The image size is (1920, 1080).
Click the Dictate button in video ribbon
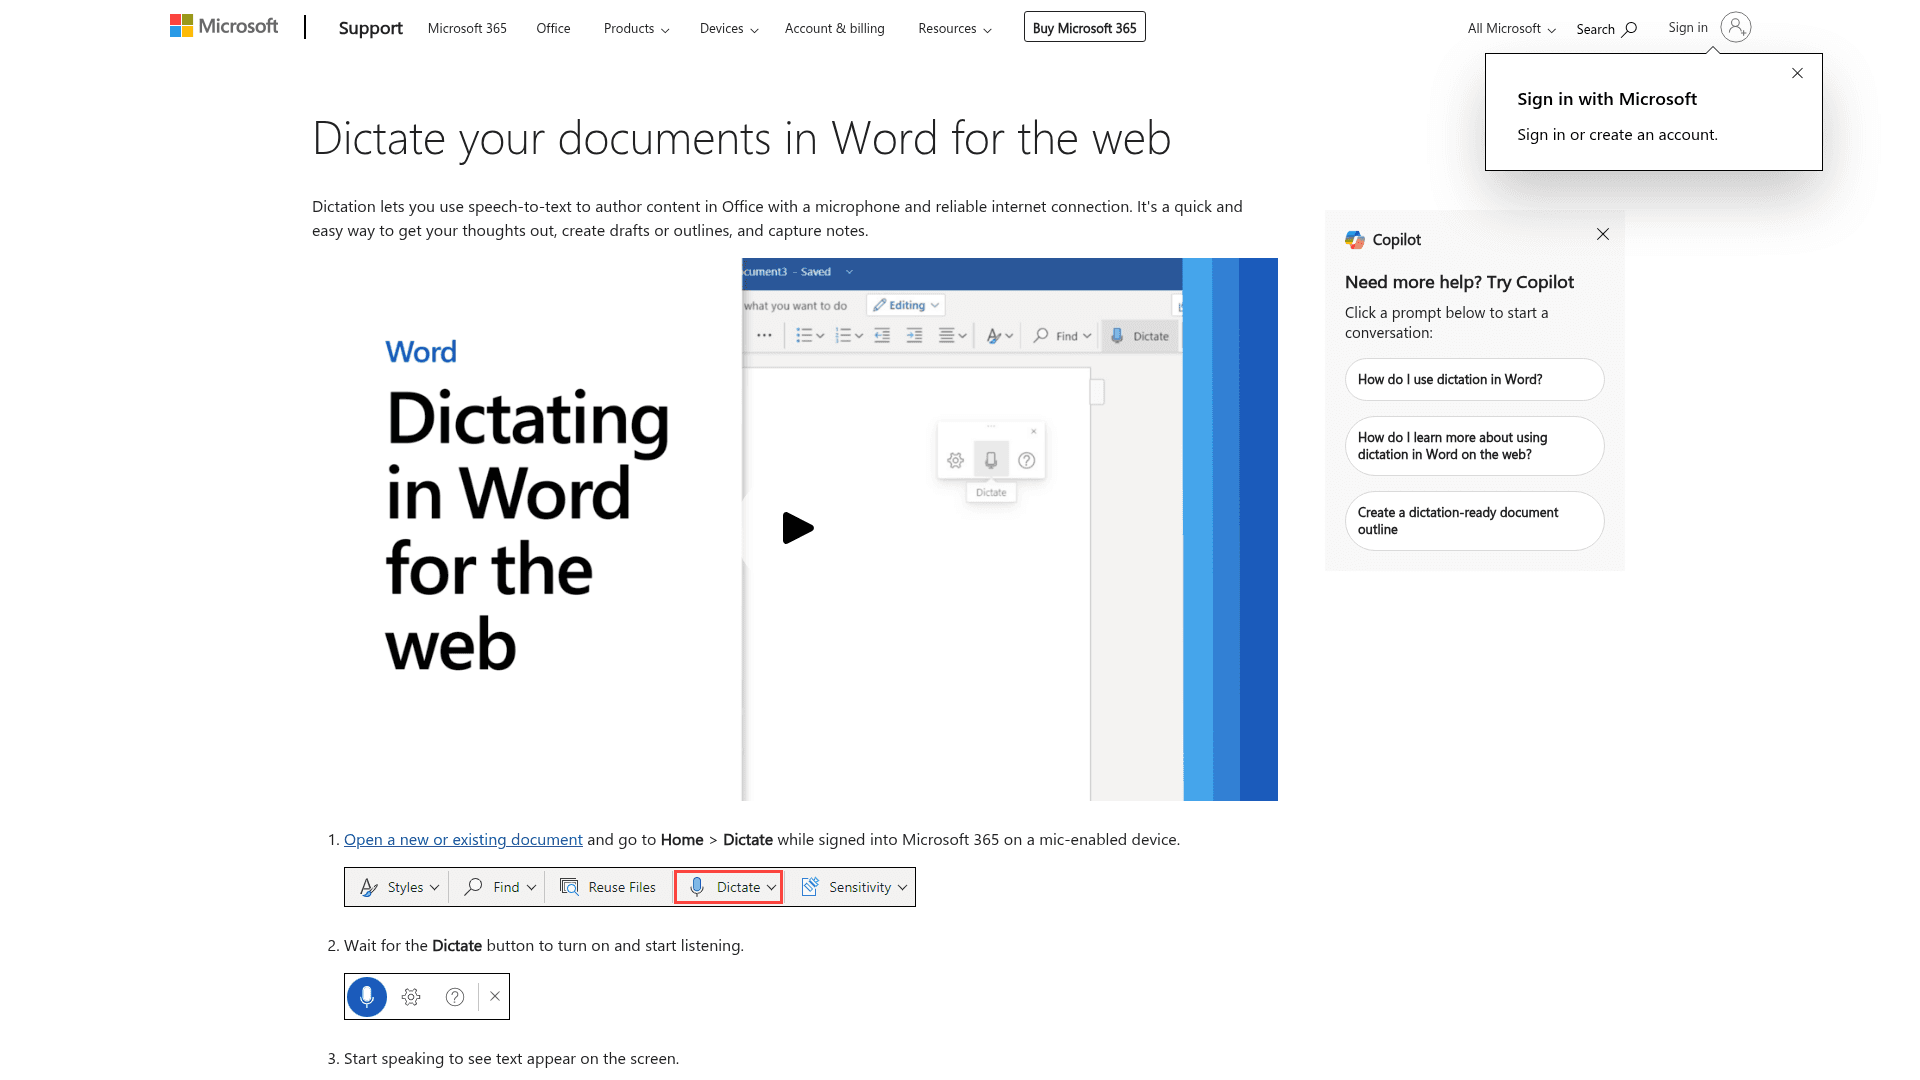click(1139, 336)
